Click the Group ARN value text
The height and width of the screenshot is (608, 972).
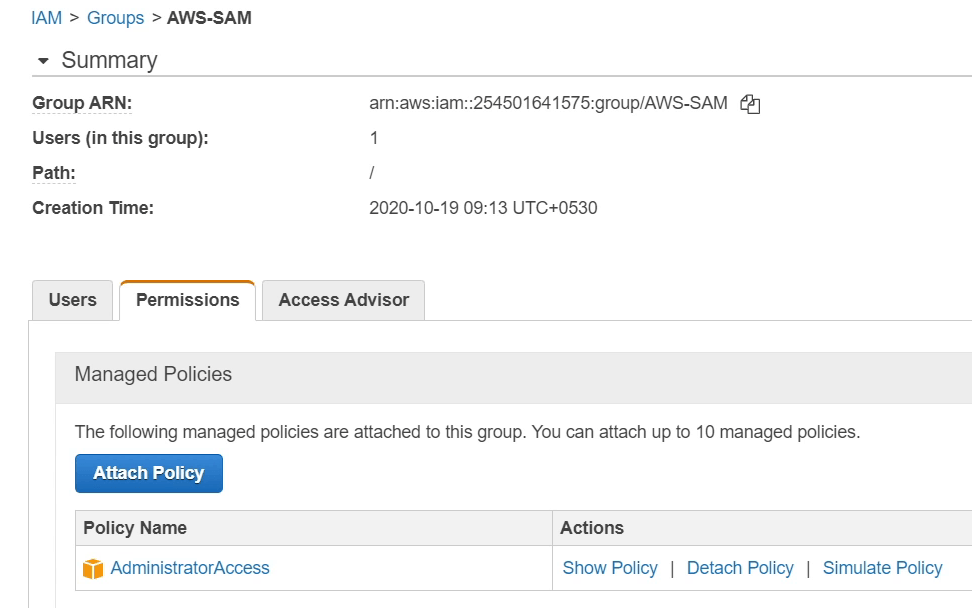pos(548,103)
